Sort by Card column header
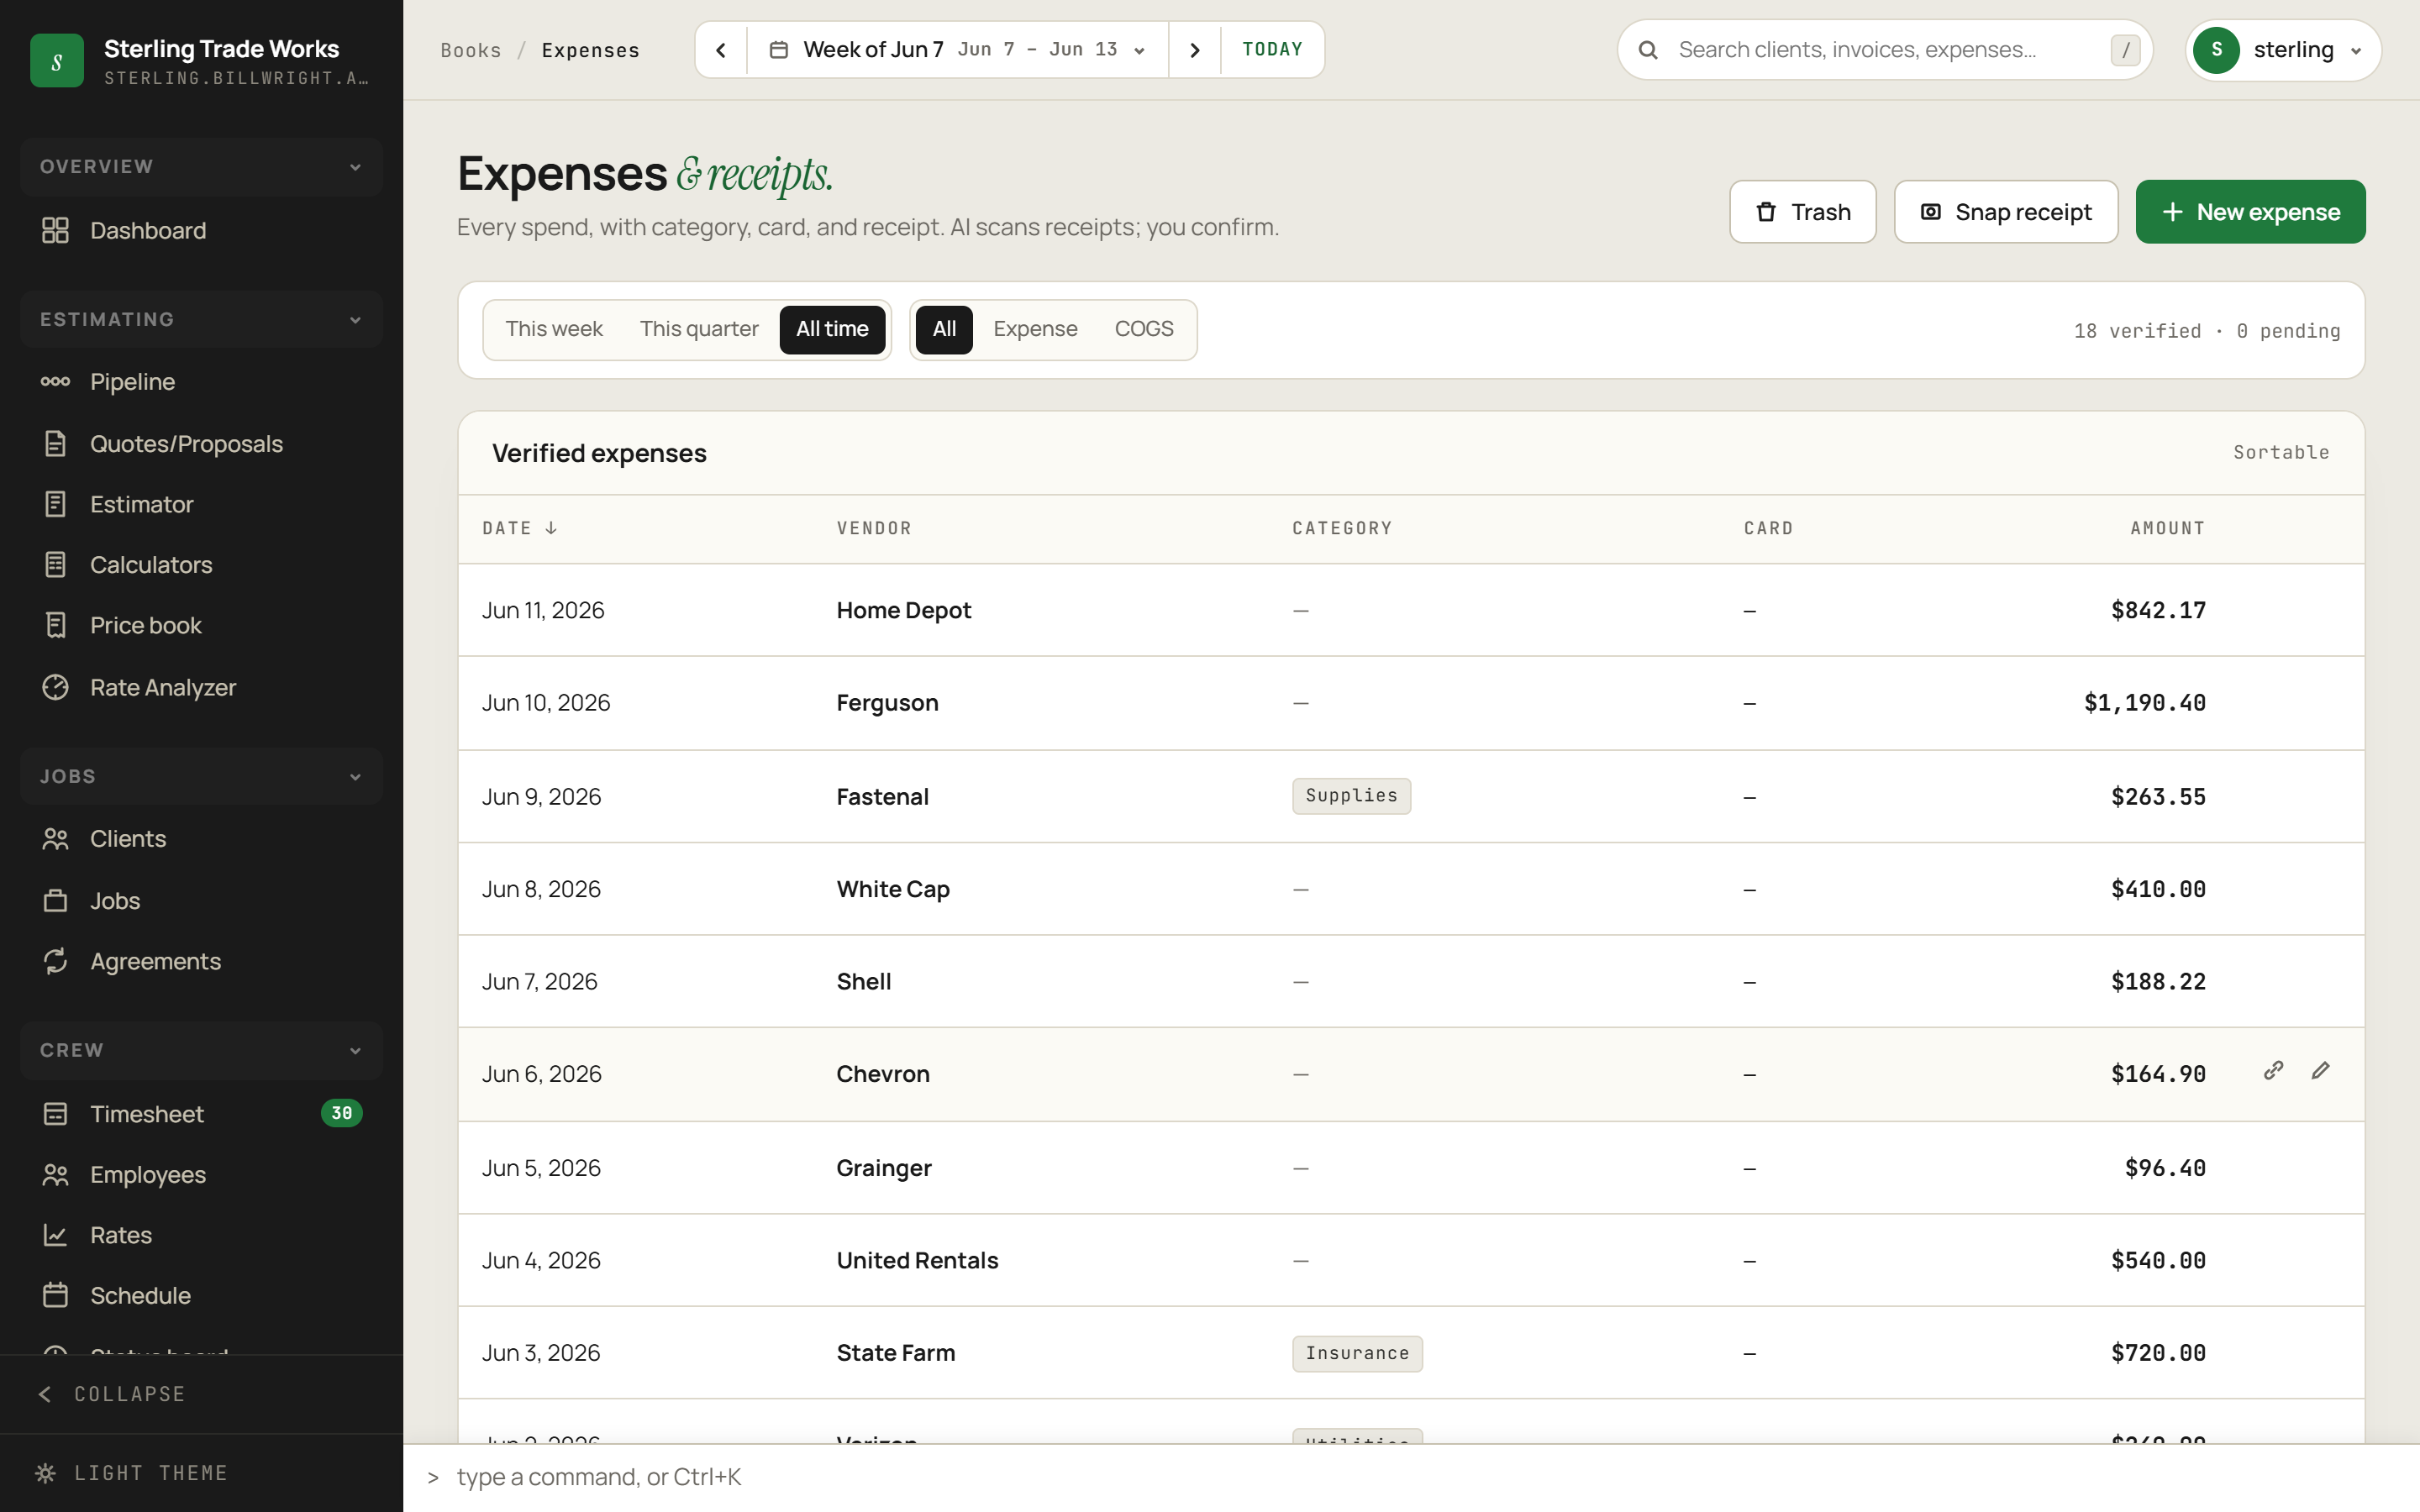The height and width of the screenshot is (1512, 2420). click(1768, 528)
